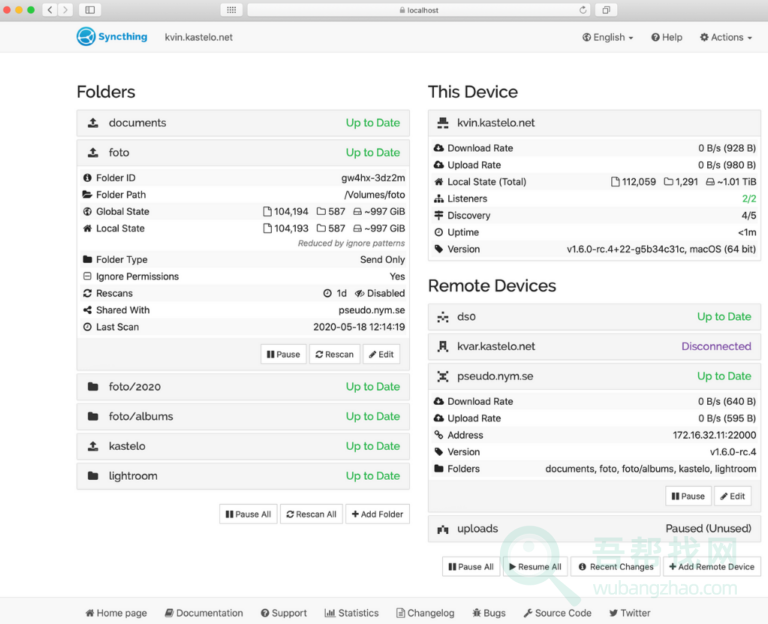Expand the foto/2020 folder panel
The height and width of the screenshot is (624, 768).
pos(242,387)
